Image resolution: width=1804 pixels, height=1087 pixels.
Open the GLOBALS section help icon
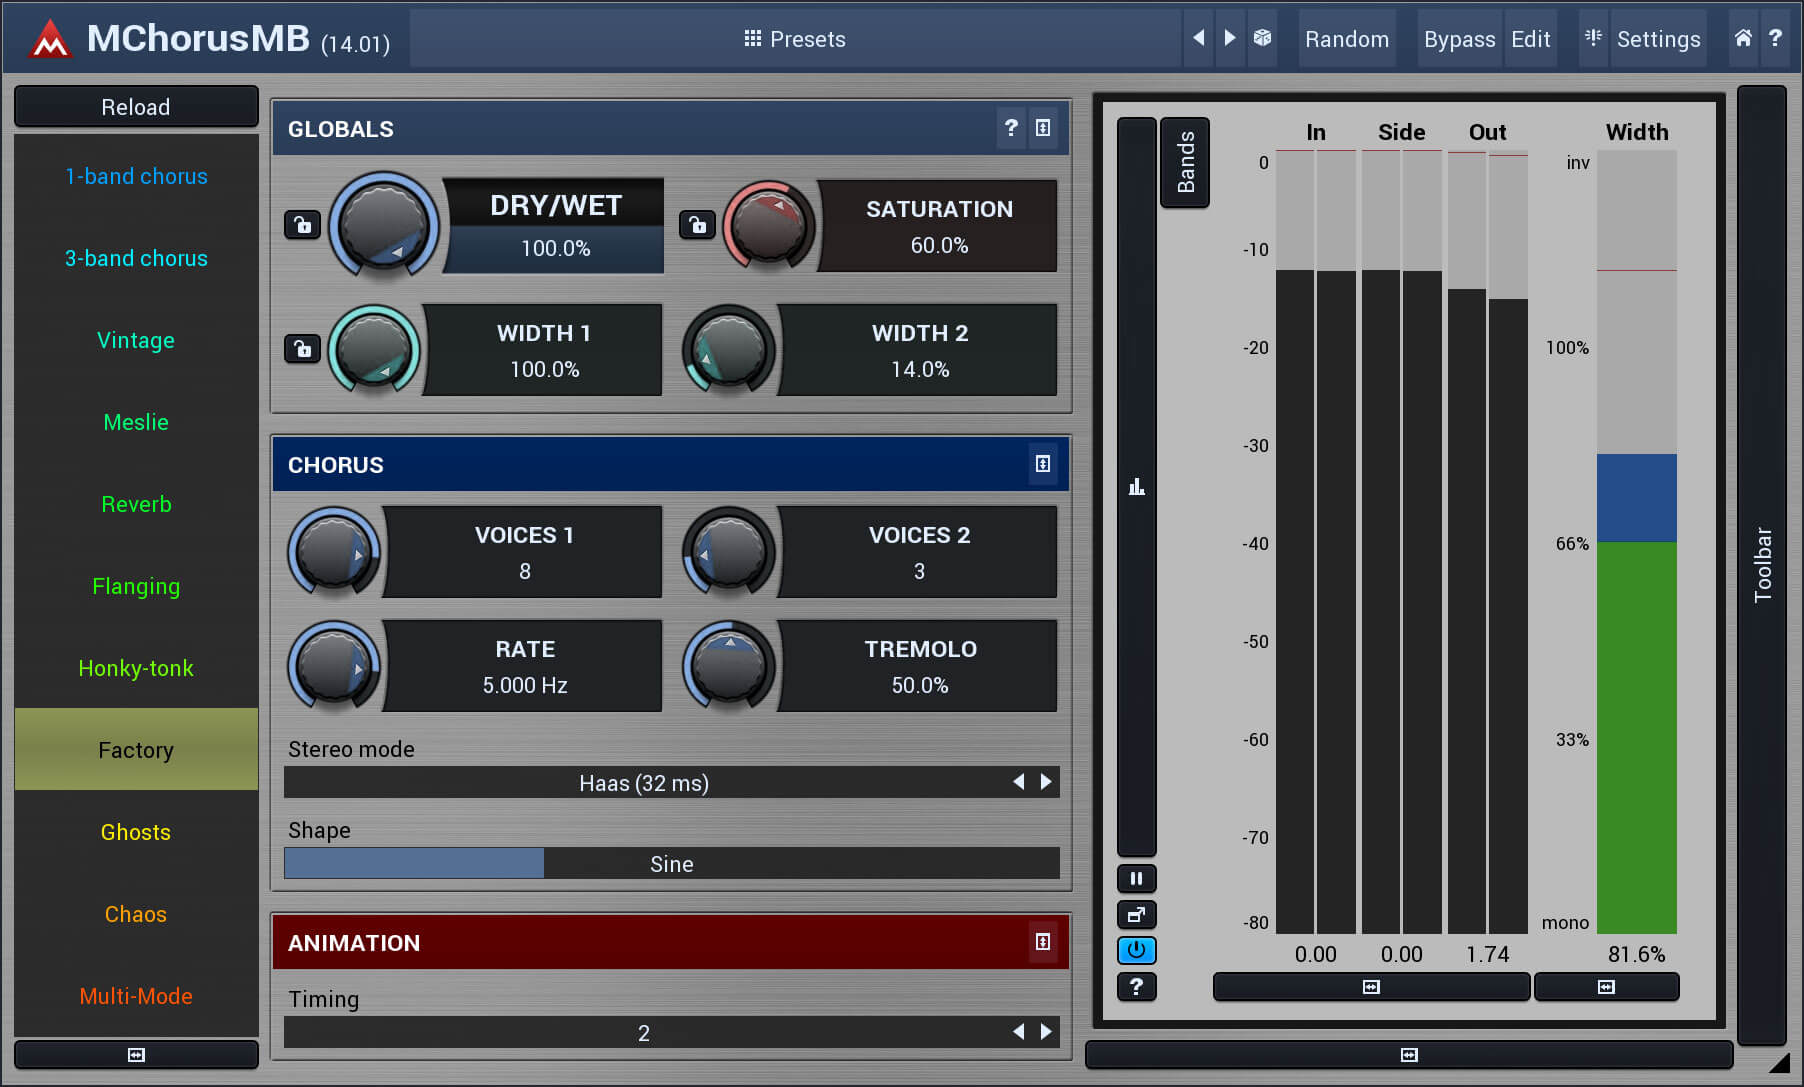1011,128
